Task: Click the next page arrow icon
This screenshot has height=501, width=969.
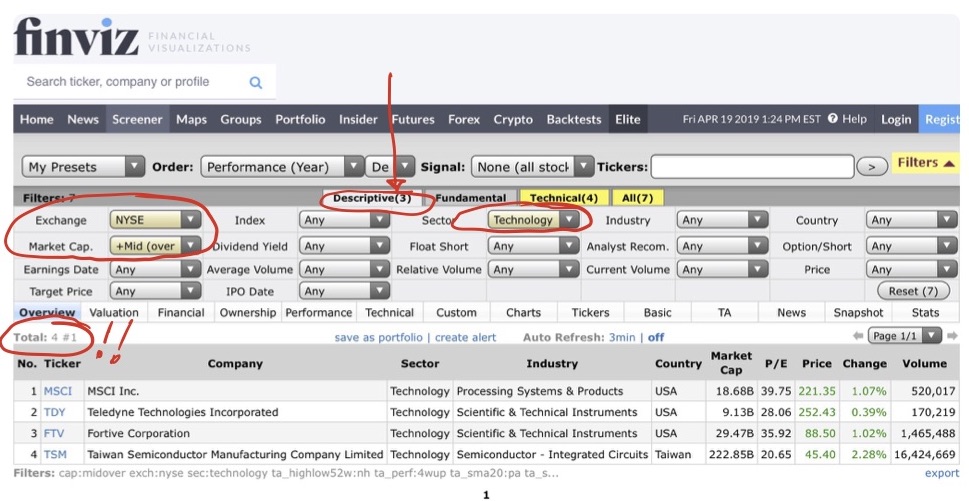Action: 952,337
